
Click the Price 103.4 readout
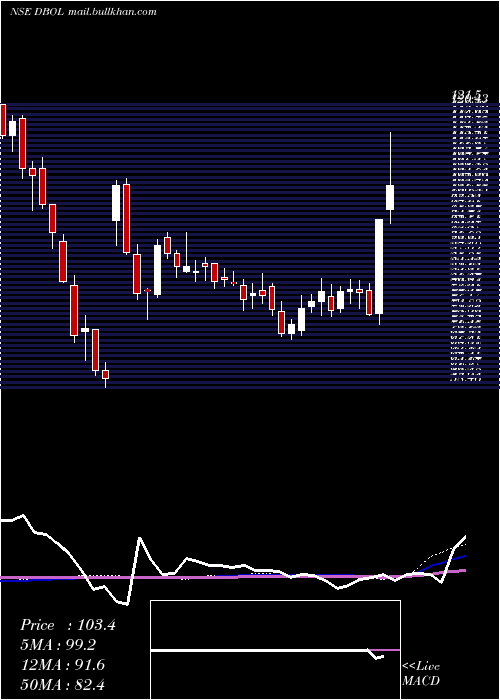(68, 625)
